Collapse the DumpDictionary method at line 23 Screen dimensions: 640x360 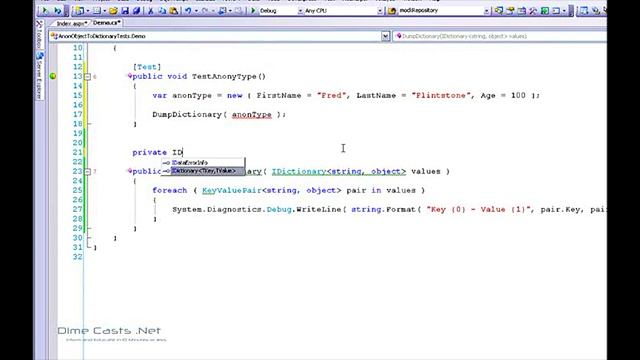87,171
